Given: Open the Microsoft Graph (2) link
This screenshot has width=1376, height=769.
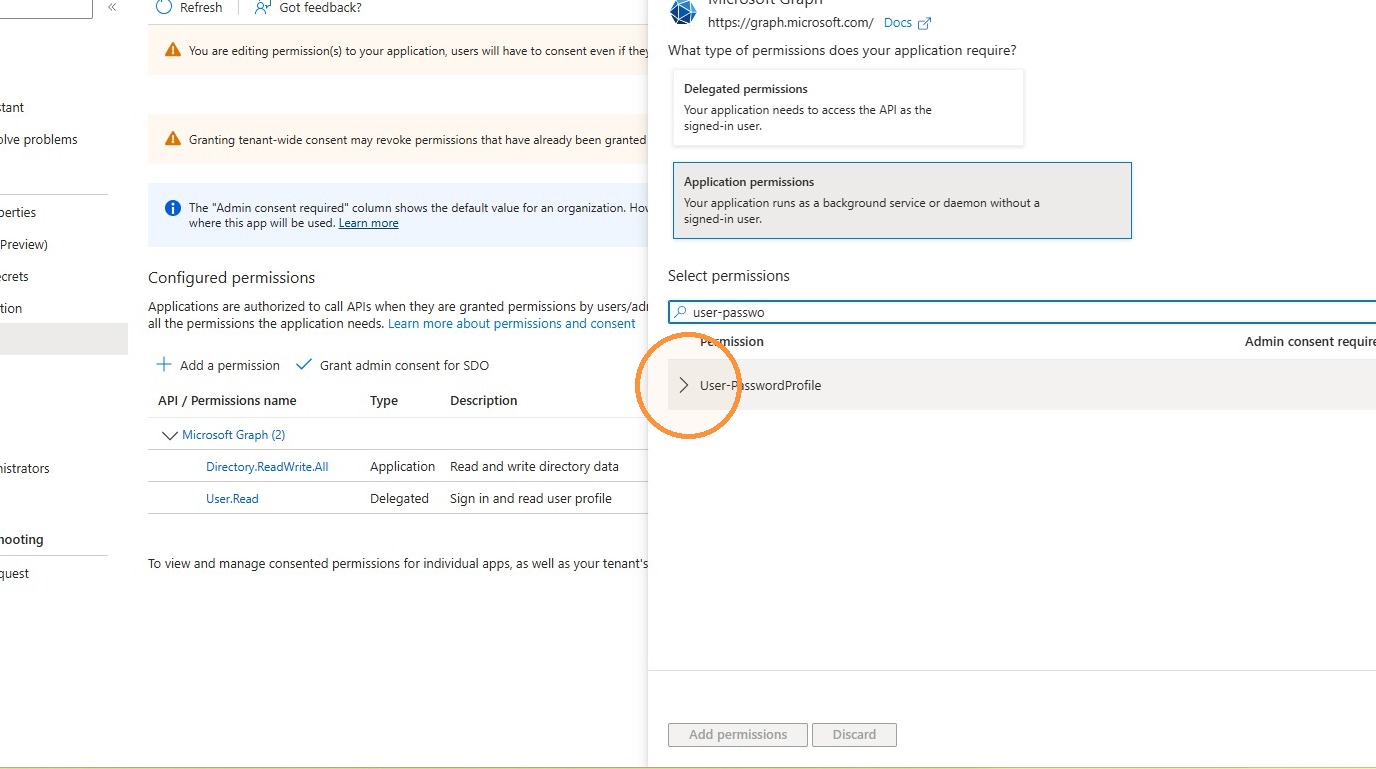Looking at the screenshot, I should 234,435.
